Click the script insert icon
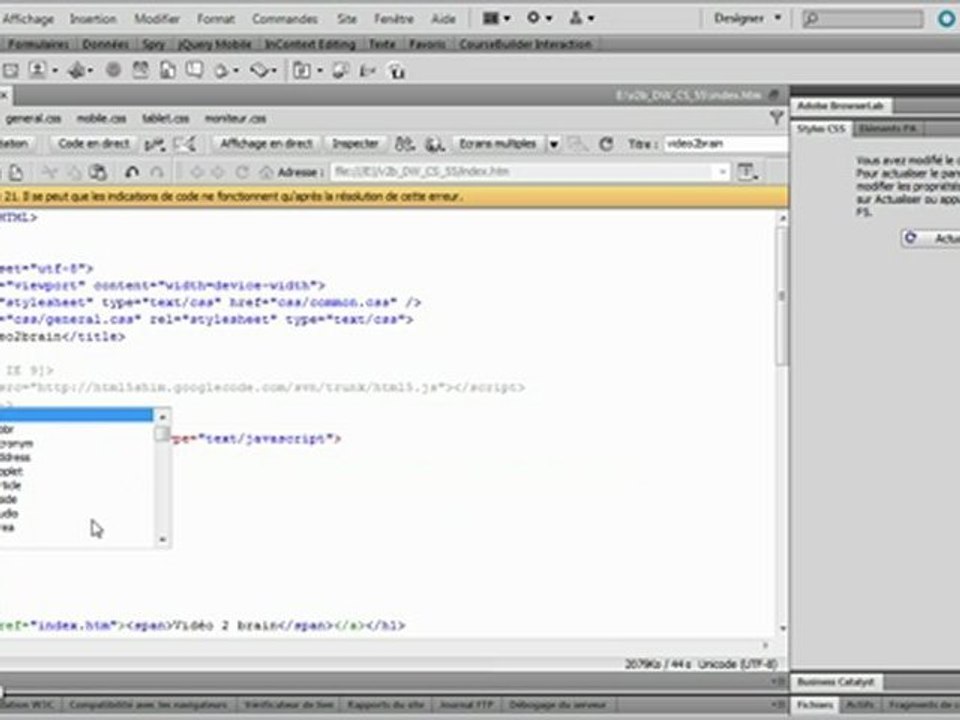 pyautogui.click(x=259, y=70)
